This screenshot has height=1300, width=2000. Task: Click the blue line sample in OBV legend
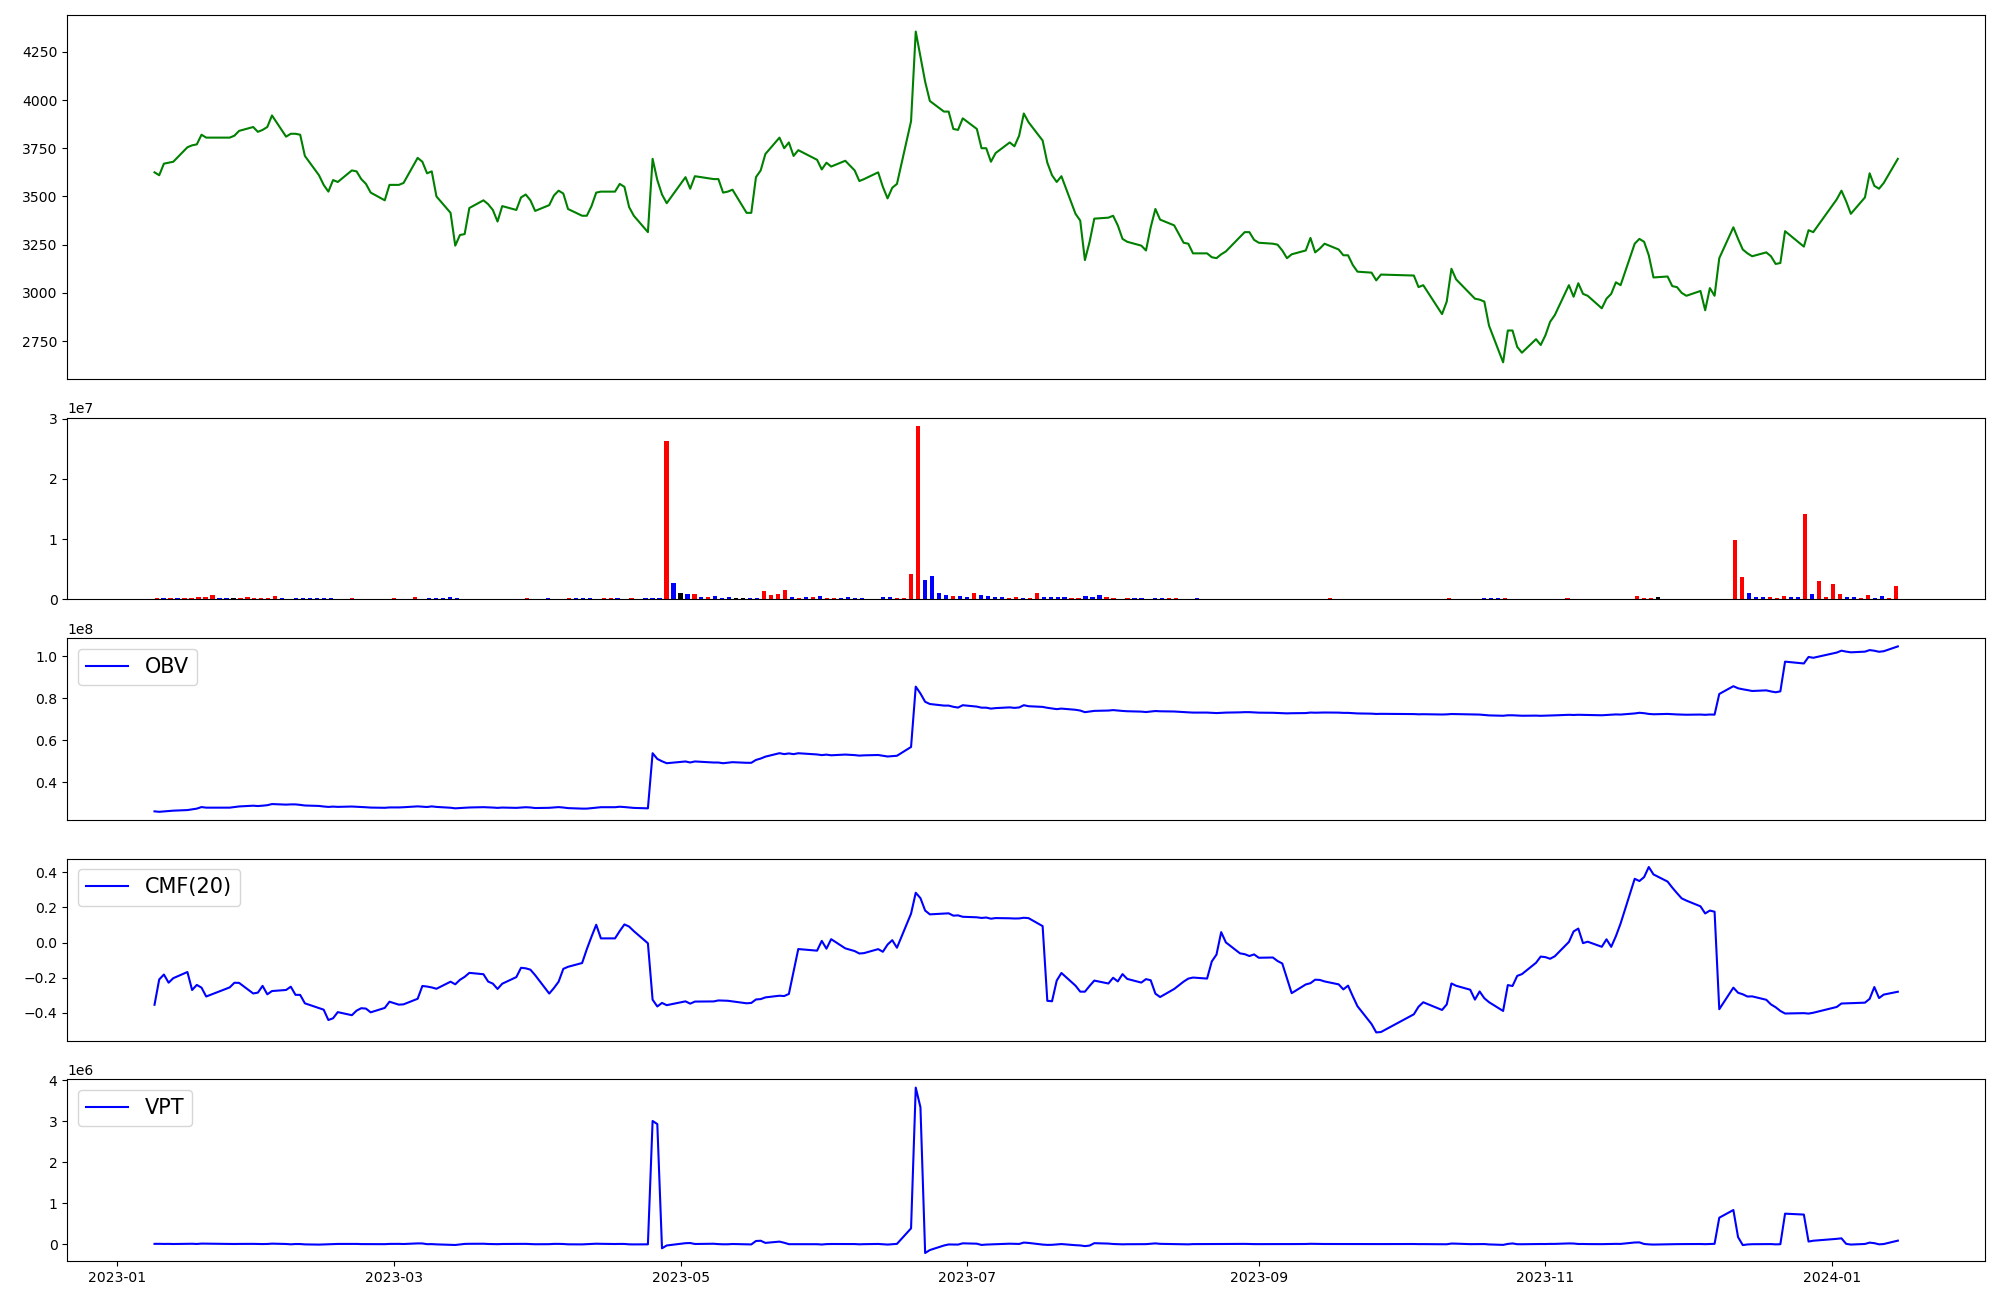108,666
